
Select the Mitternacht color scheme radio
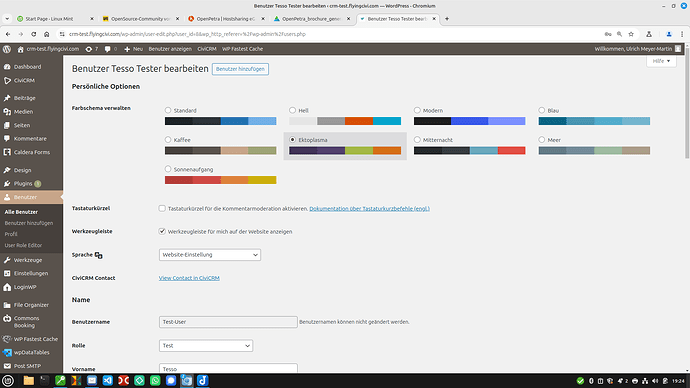(x=417, y=139)
